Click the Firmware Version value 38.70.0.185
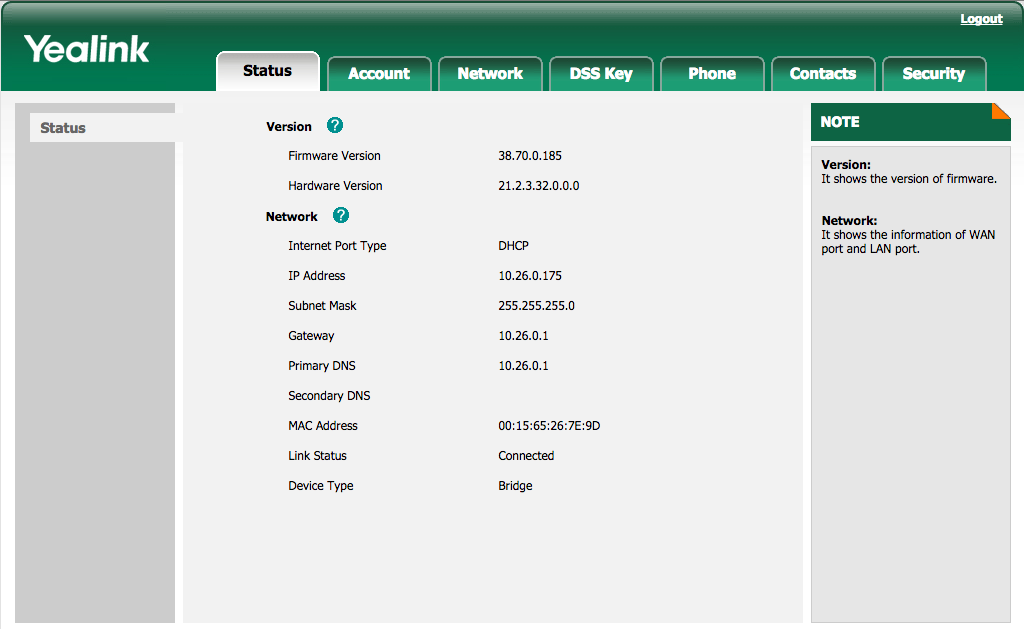Viewport: 1024px width, 629px height. point(530,155)
